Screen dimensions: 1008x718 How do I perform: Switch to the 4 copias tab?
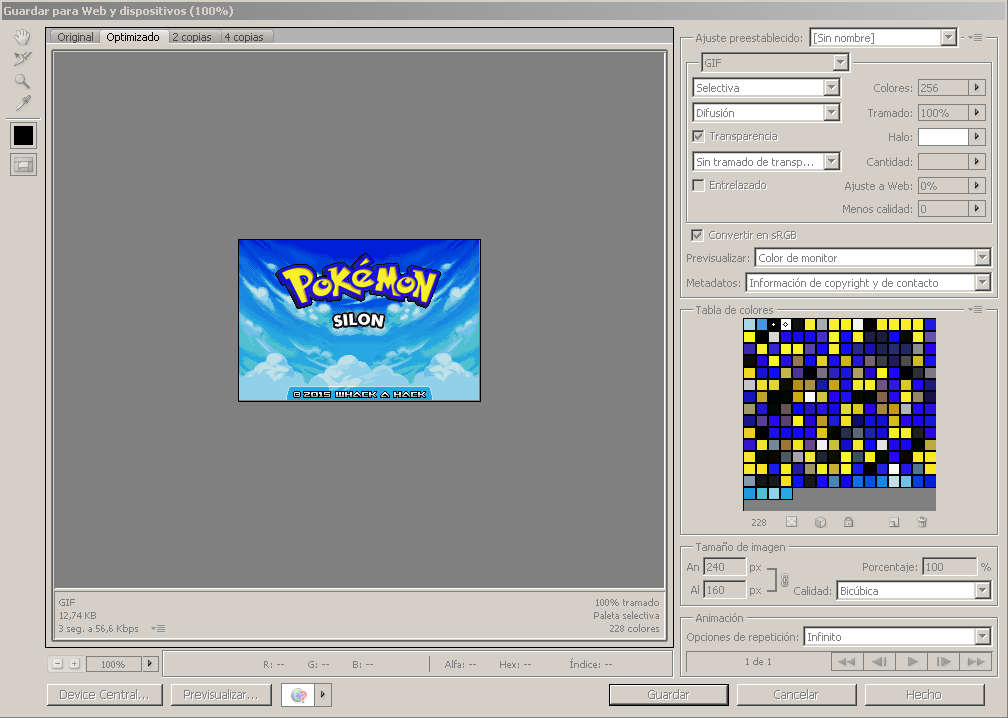click(x=244, y=37)
